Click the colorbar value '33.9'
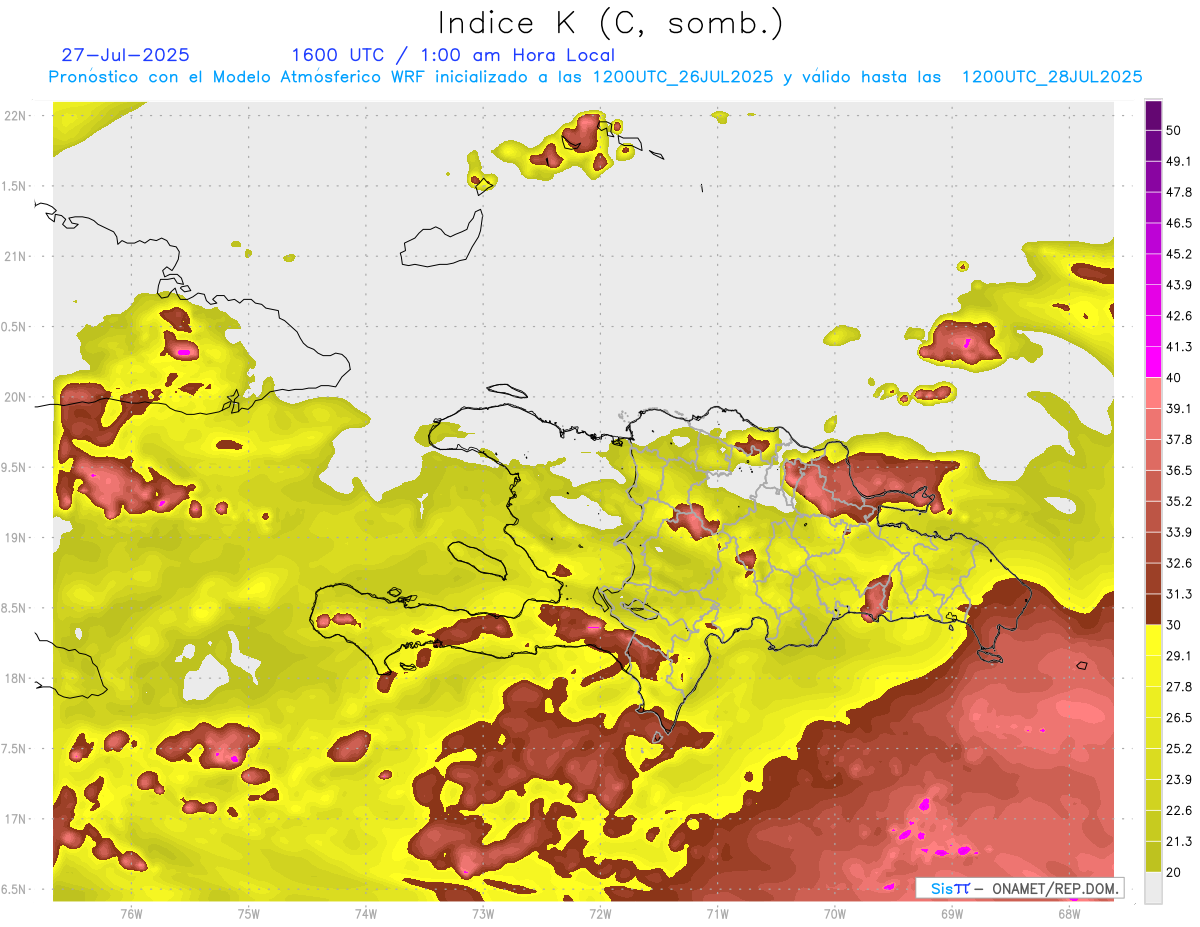The height and width of the screenshot is (927, 1200). [1179, 532]
